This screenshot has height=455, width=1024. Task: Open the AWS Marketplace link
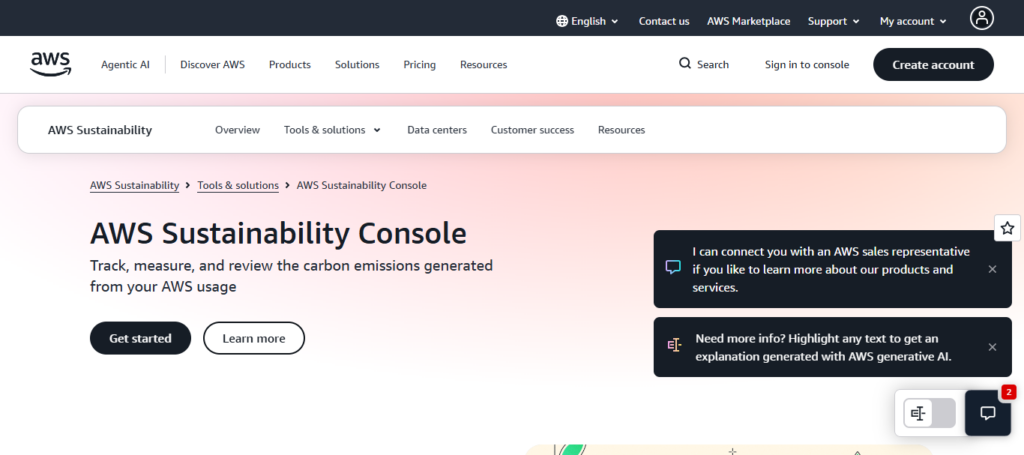tap(748, 21)
